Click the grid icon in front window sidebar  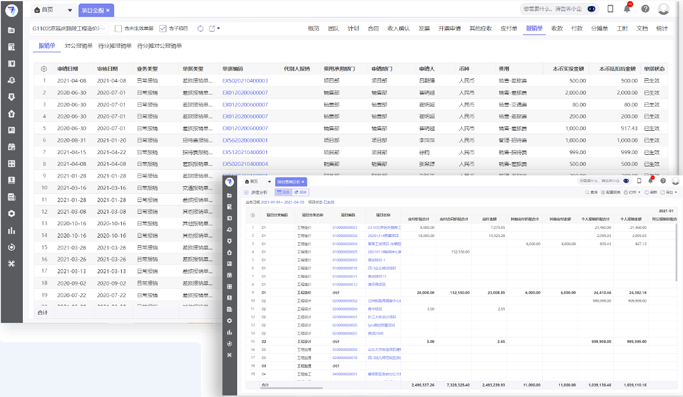tap(230, 286)
